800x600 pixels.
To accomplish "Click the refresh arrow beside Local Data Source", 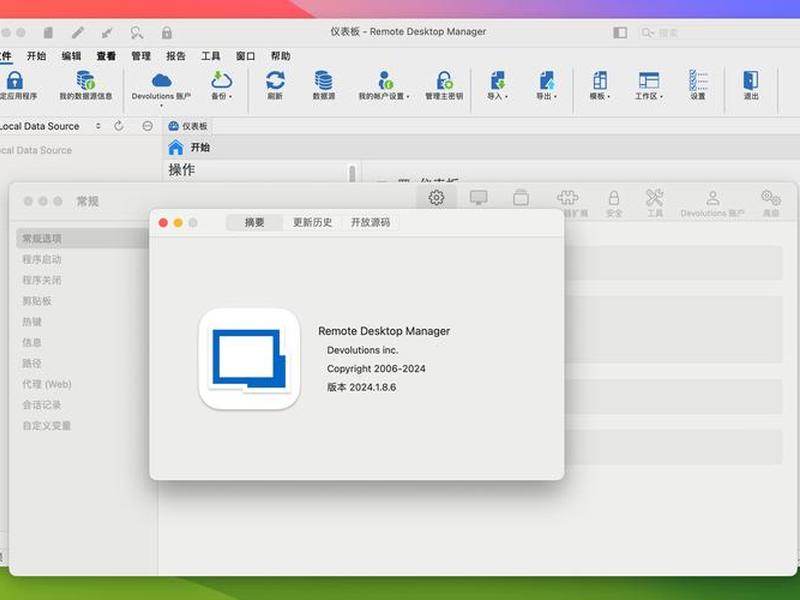I will pyautogui.click(x=119, y=126).
